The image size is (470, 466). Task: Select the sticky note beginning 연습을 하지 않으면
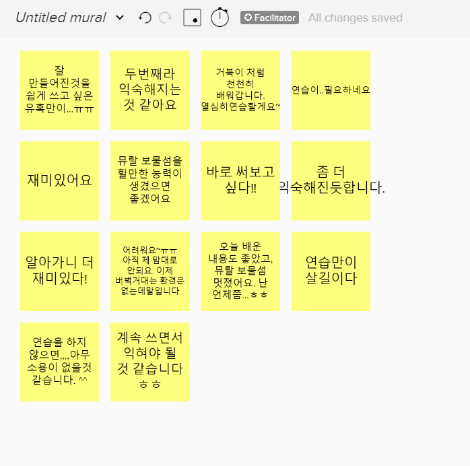(59, 362)
